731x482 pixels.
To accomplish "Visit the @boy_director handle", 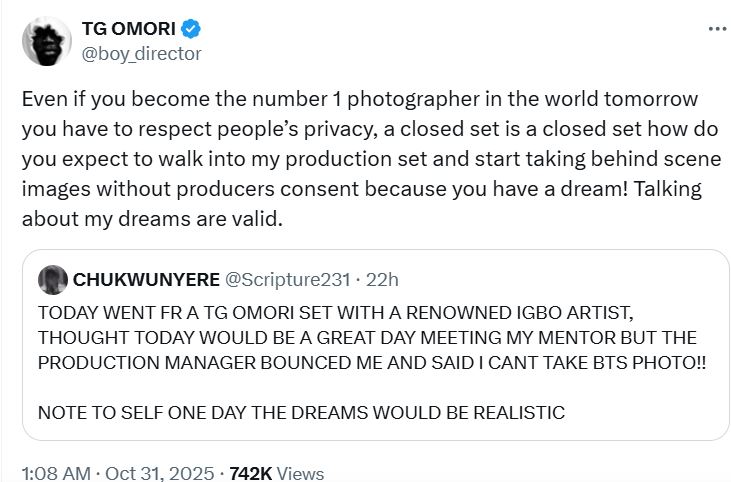I will (x=141, y=53).
